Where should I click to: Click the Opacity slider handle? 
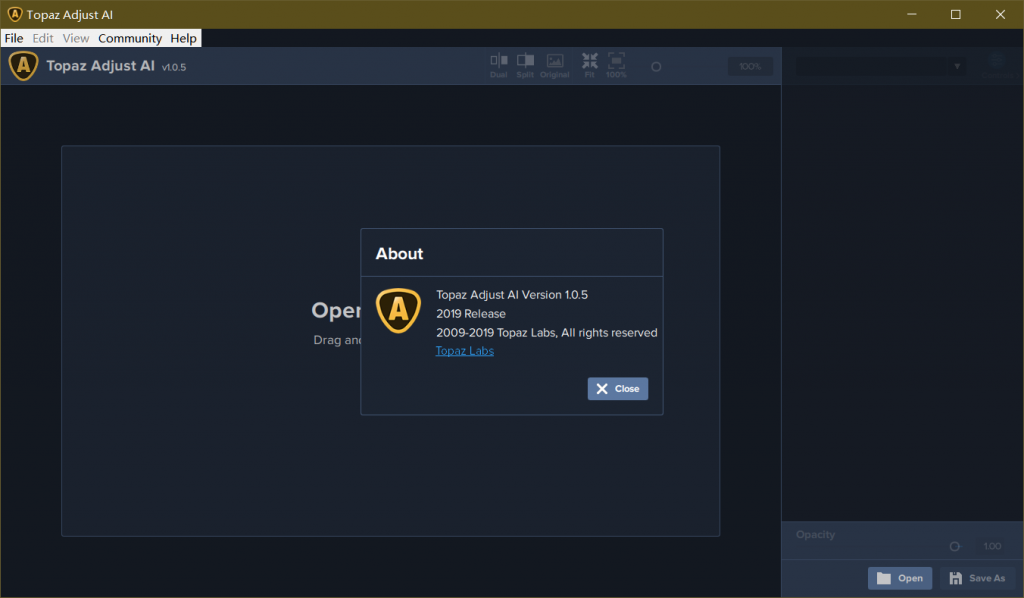[x=955, y=546]
